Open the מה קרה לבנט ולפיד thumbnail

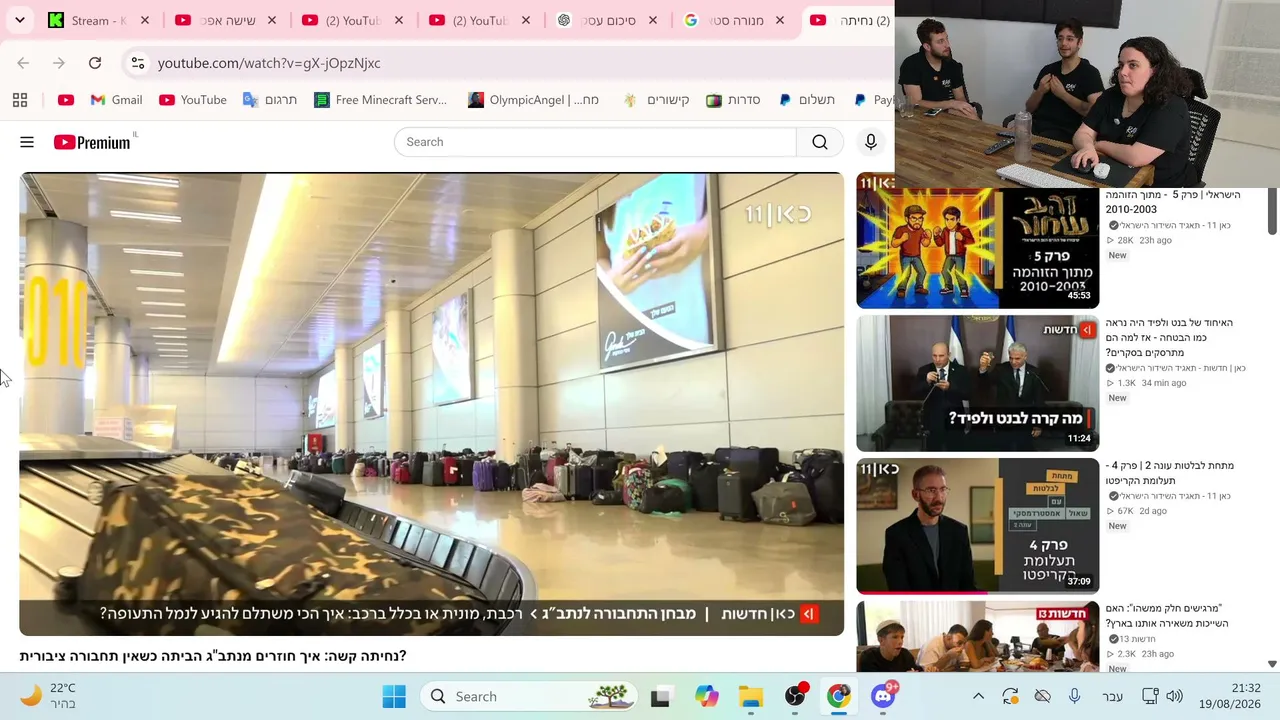coord(977,383)
